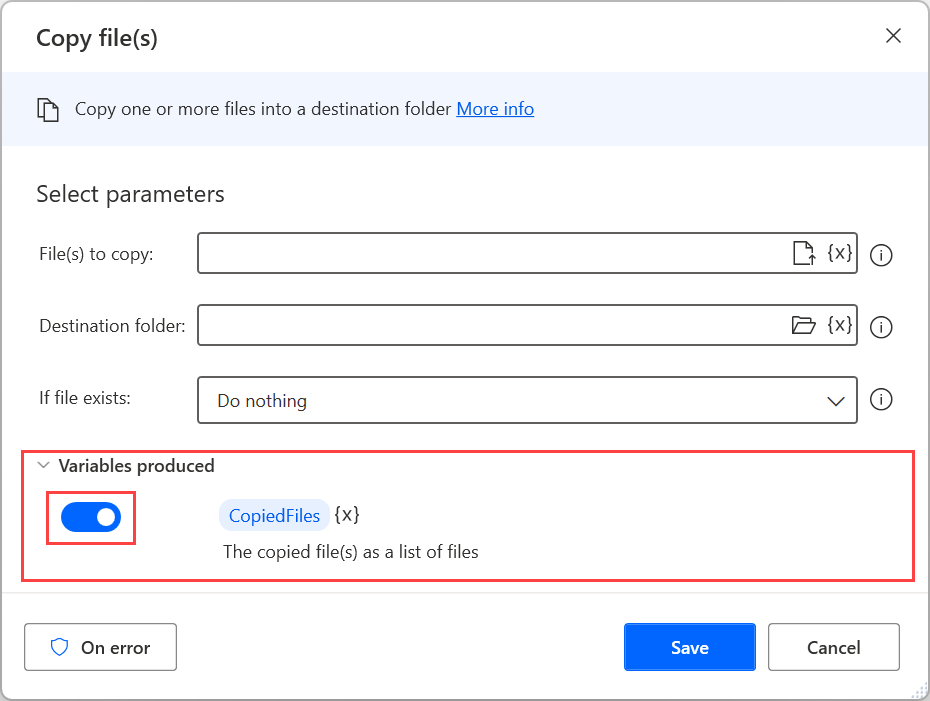Insert variable in File(s) to copy field
Screen dimensions: 930x701
(x=840, y=253)
